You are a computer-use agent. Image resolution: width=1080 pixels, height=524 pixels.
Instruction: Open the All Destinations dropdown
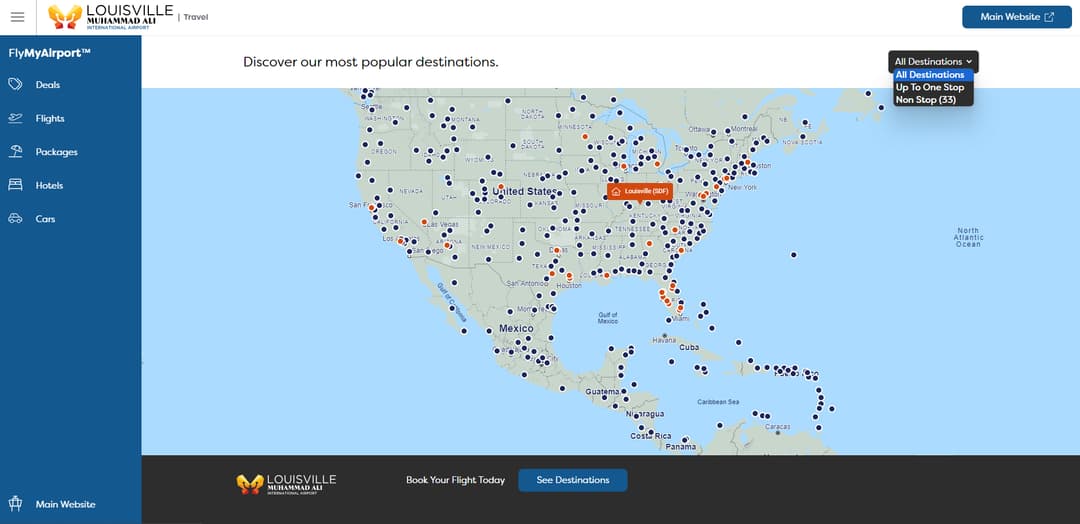pos(933,61)
